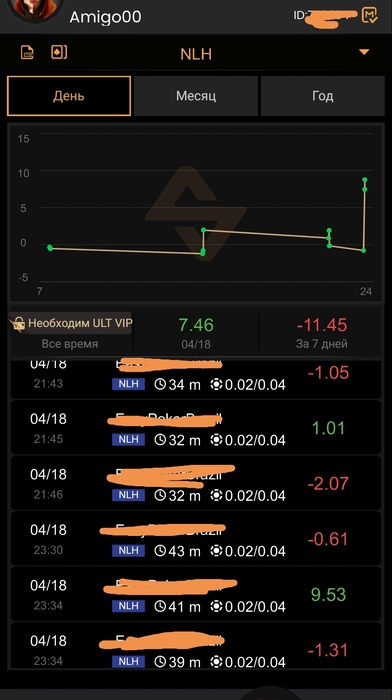Expand the NLH game type dropdown arrow
Screen dimensions: 392x700
pos(364,52)
